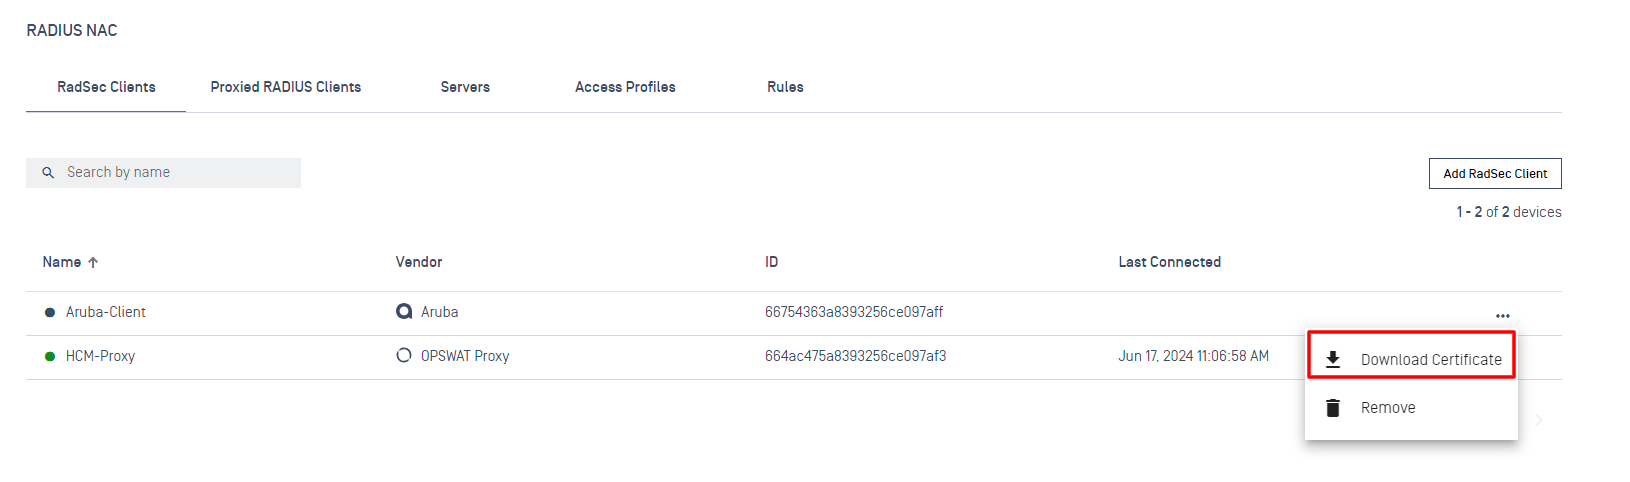1630x482 pixels.
Task: Click the OPSWAT Proxy vendor icon
Action: [404, 355]
